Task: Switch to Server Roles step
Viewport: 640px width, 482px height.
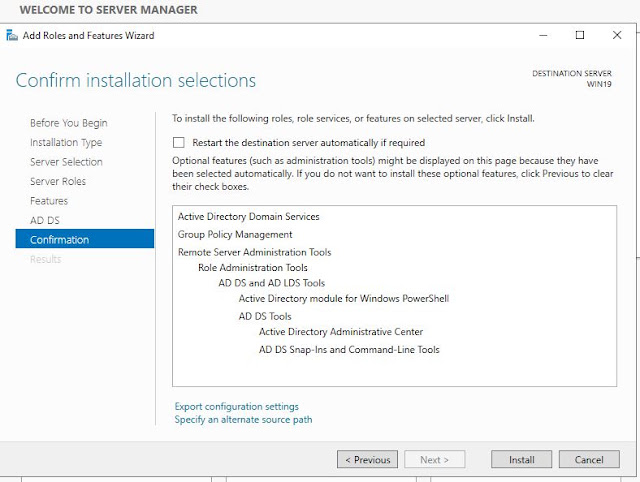Action: point(58,181)
